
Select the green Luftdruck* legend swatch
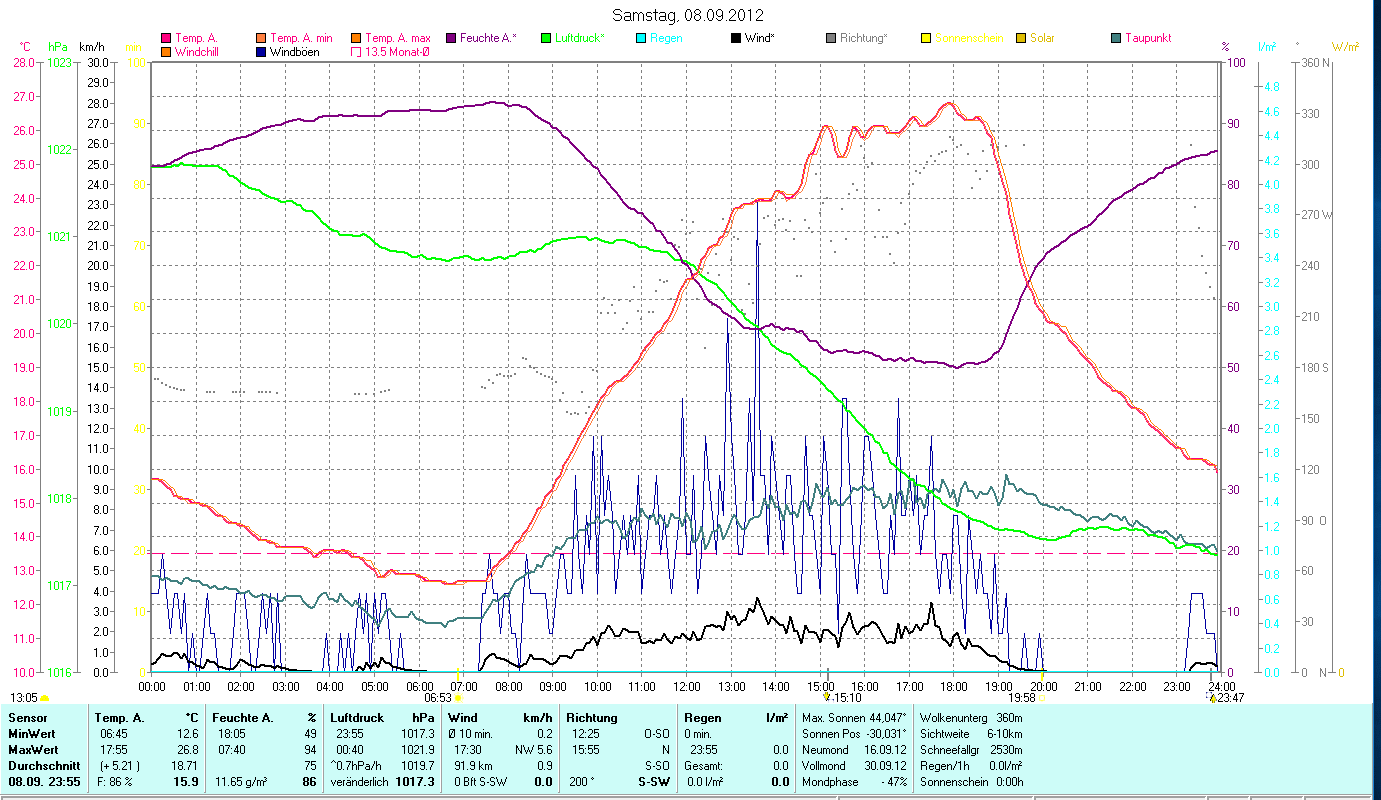[546, 38]
